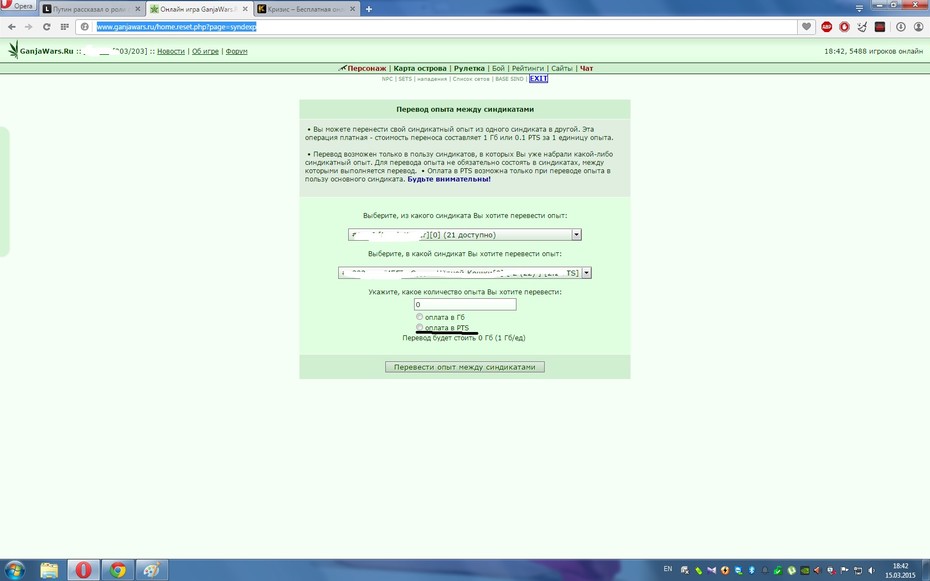Go back with the browser back arrow
930x581 pixels.
pyautogui.click(x=12, y=27)
